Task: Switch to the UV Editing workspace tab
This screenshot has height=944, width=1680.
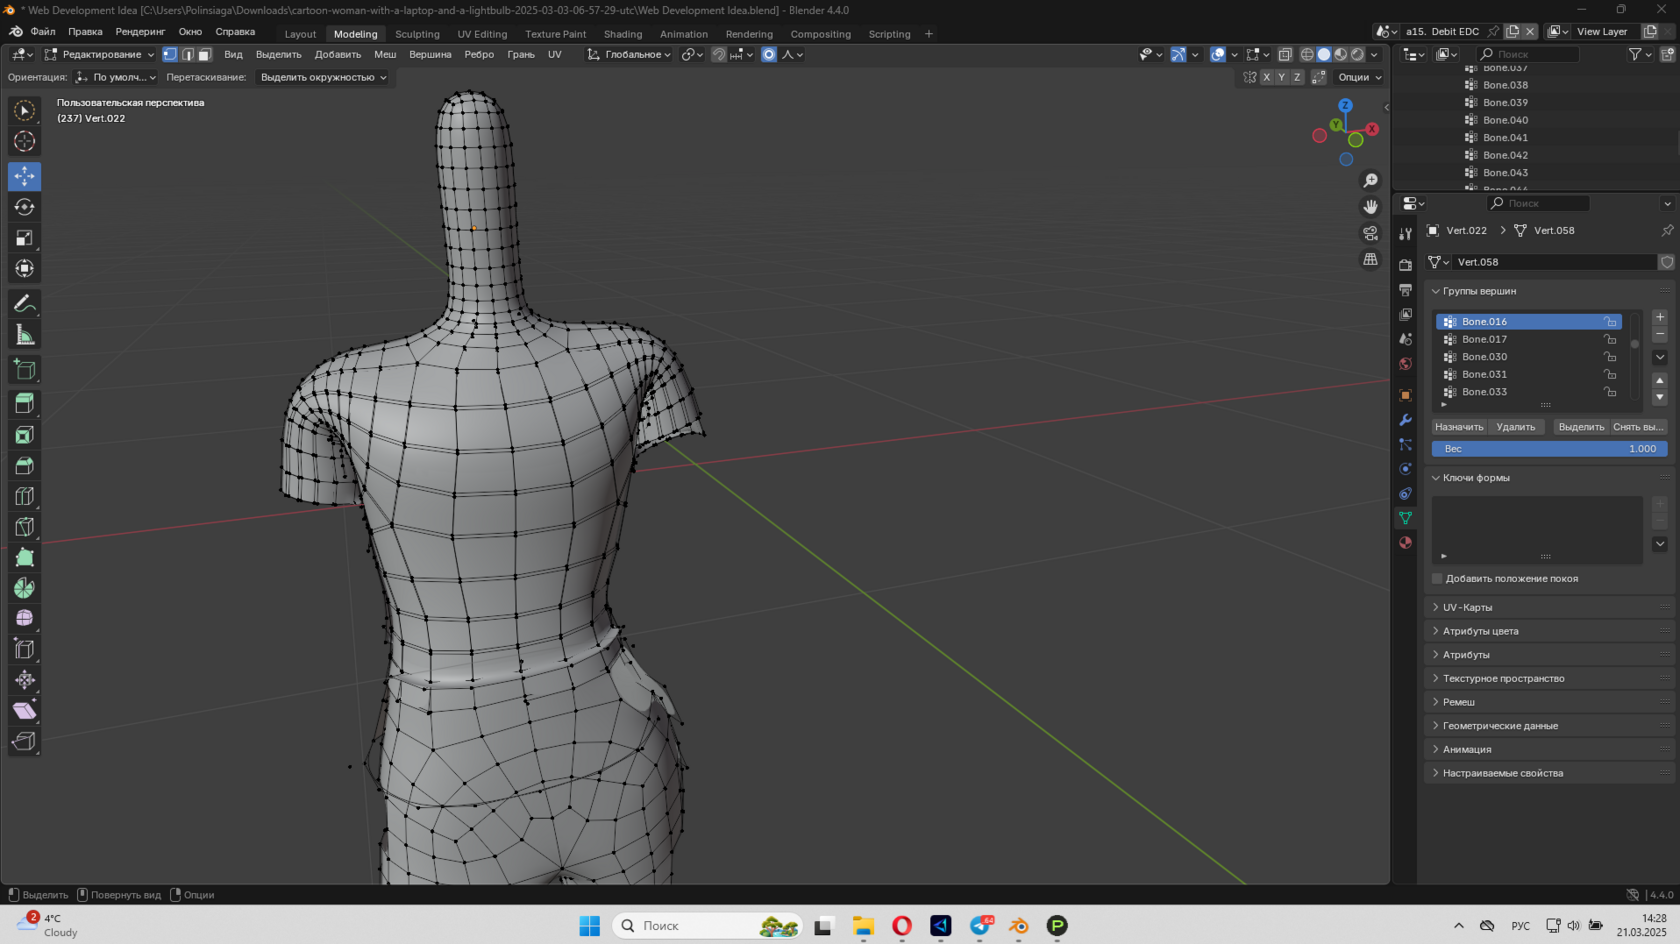Action: [482, 34]
